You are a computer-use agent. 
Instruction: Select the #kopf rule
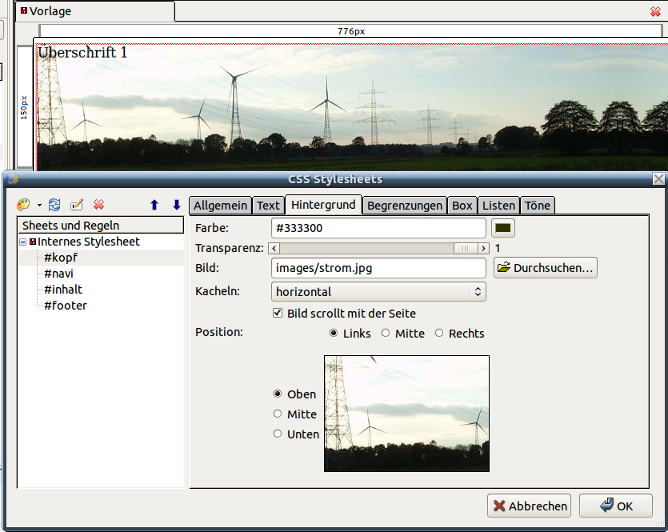pos(61,258)
